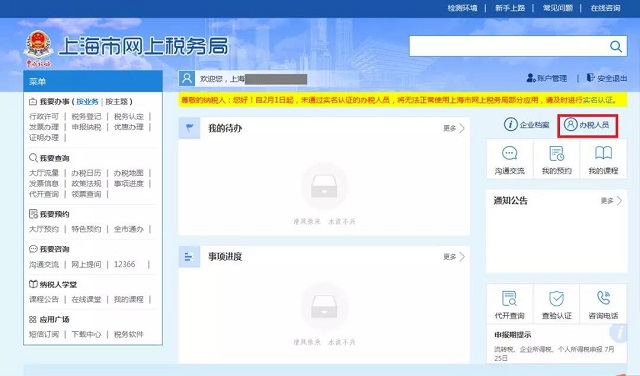The width and height of the screenshot is (640, 376).
Task: Open 12366 hotline link
Action: point(124,265)
